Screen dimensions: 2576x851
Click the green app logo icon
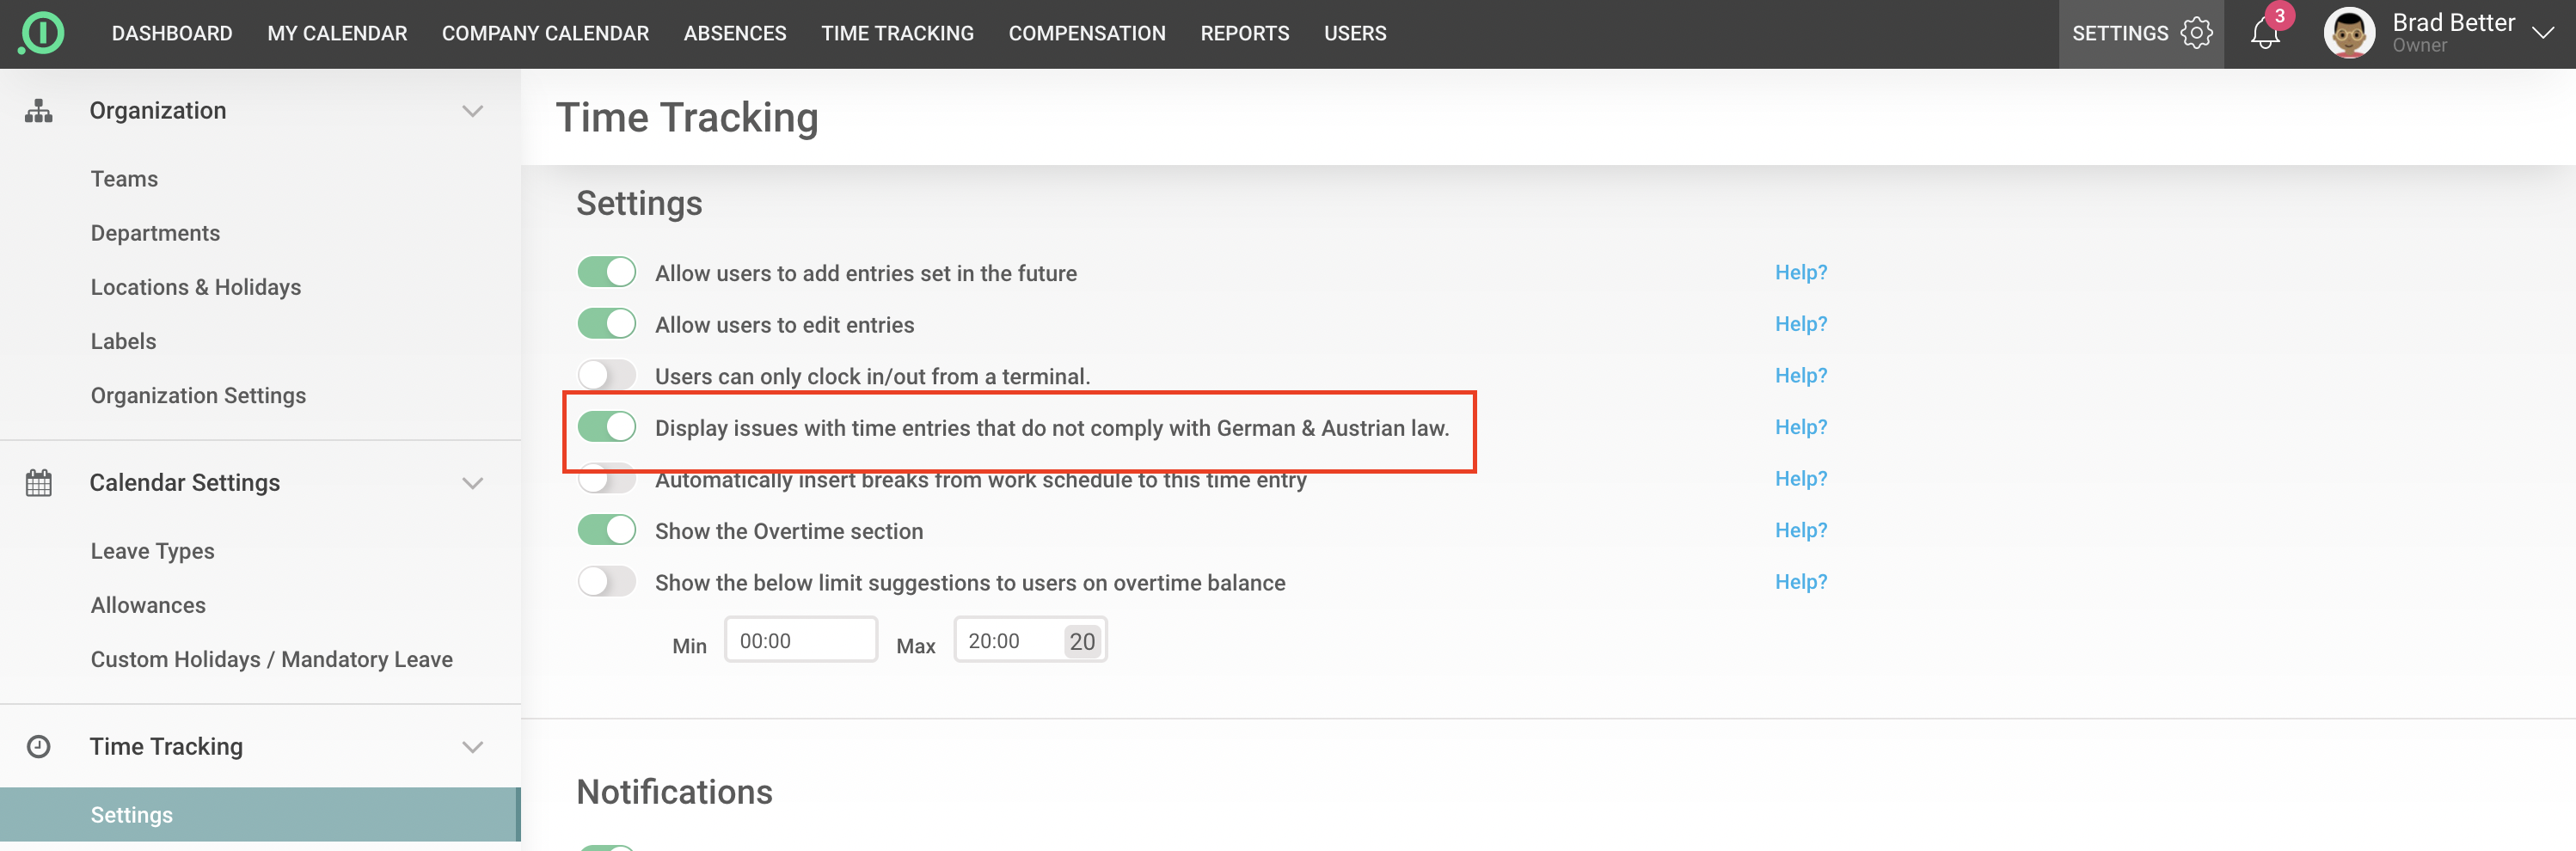[x=41, y=33]
